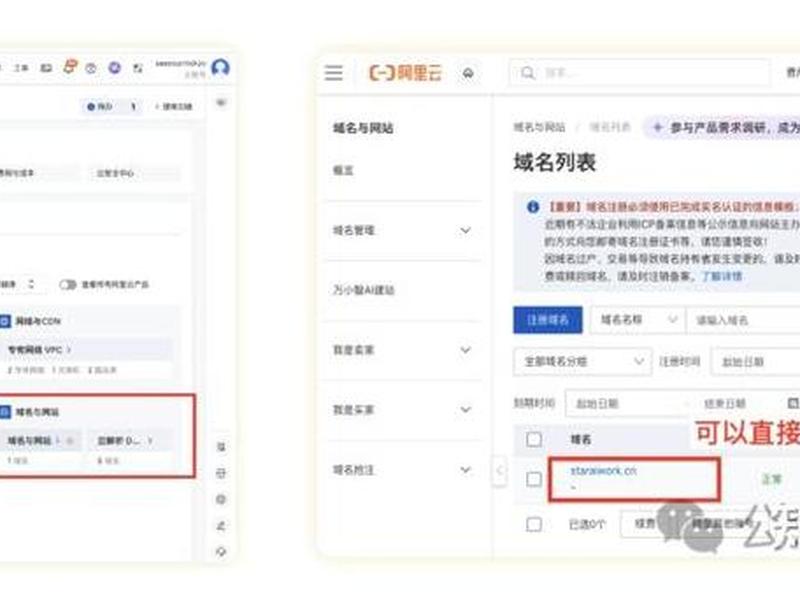Viewport: 800px width, 600px height.
Task: Click the 阿里云 logo
Action: (406, 73)
